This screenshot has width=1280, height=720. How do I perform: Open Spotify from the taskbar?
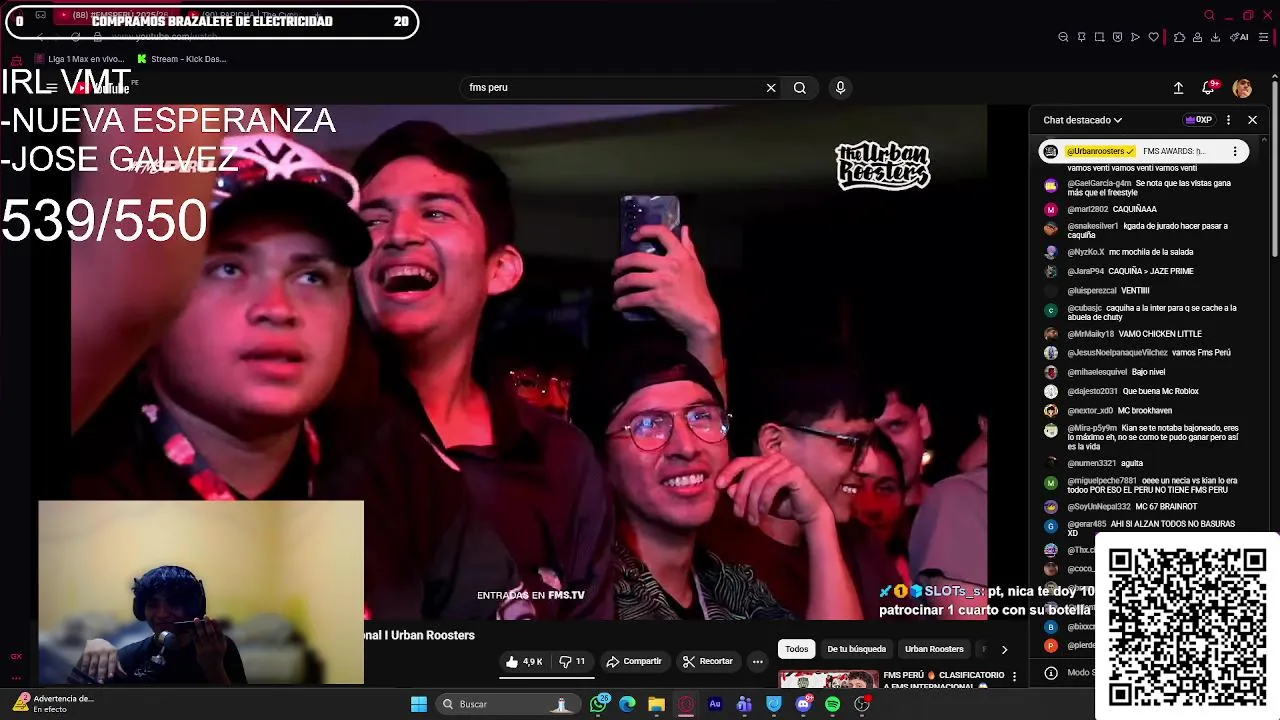point(832,704)
